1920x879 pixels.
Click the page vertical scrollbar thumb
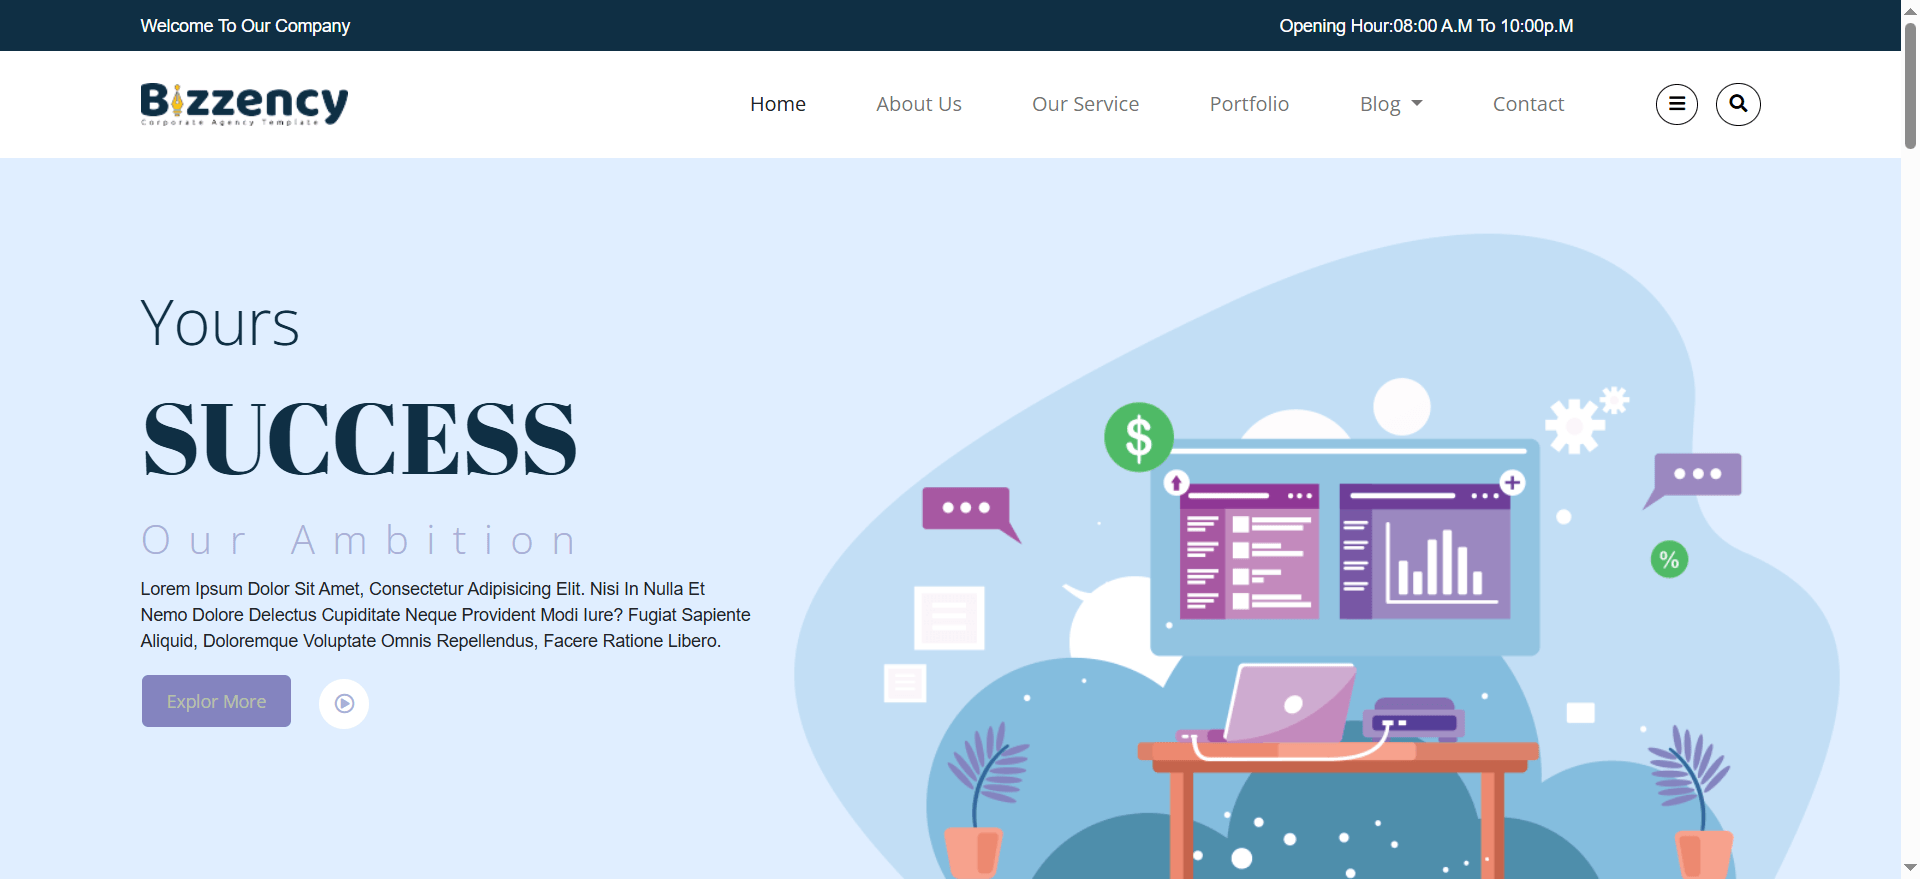click(x=1910, y=84)
